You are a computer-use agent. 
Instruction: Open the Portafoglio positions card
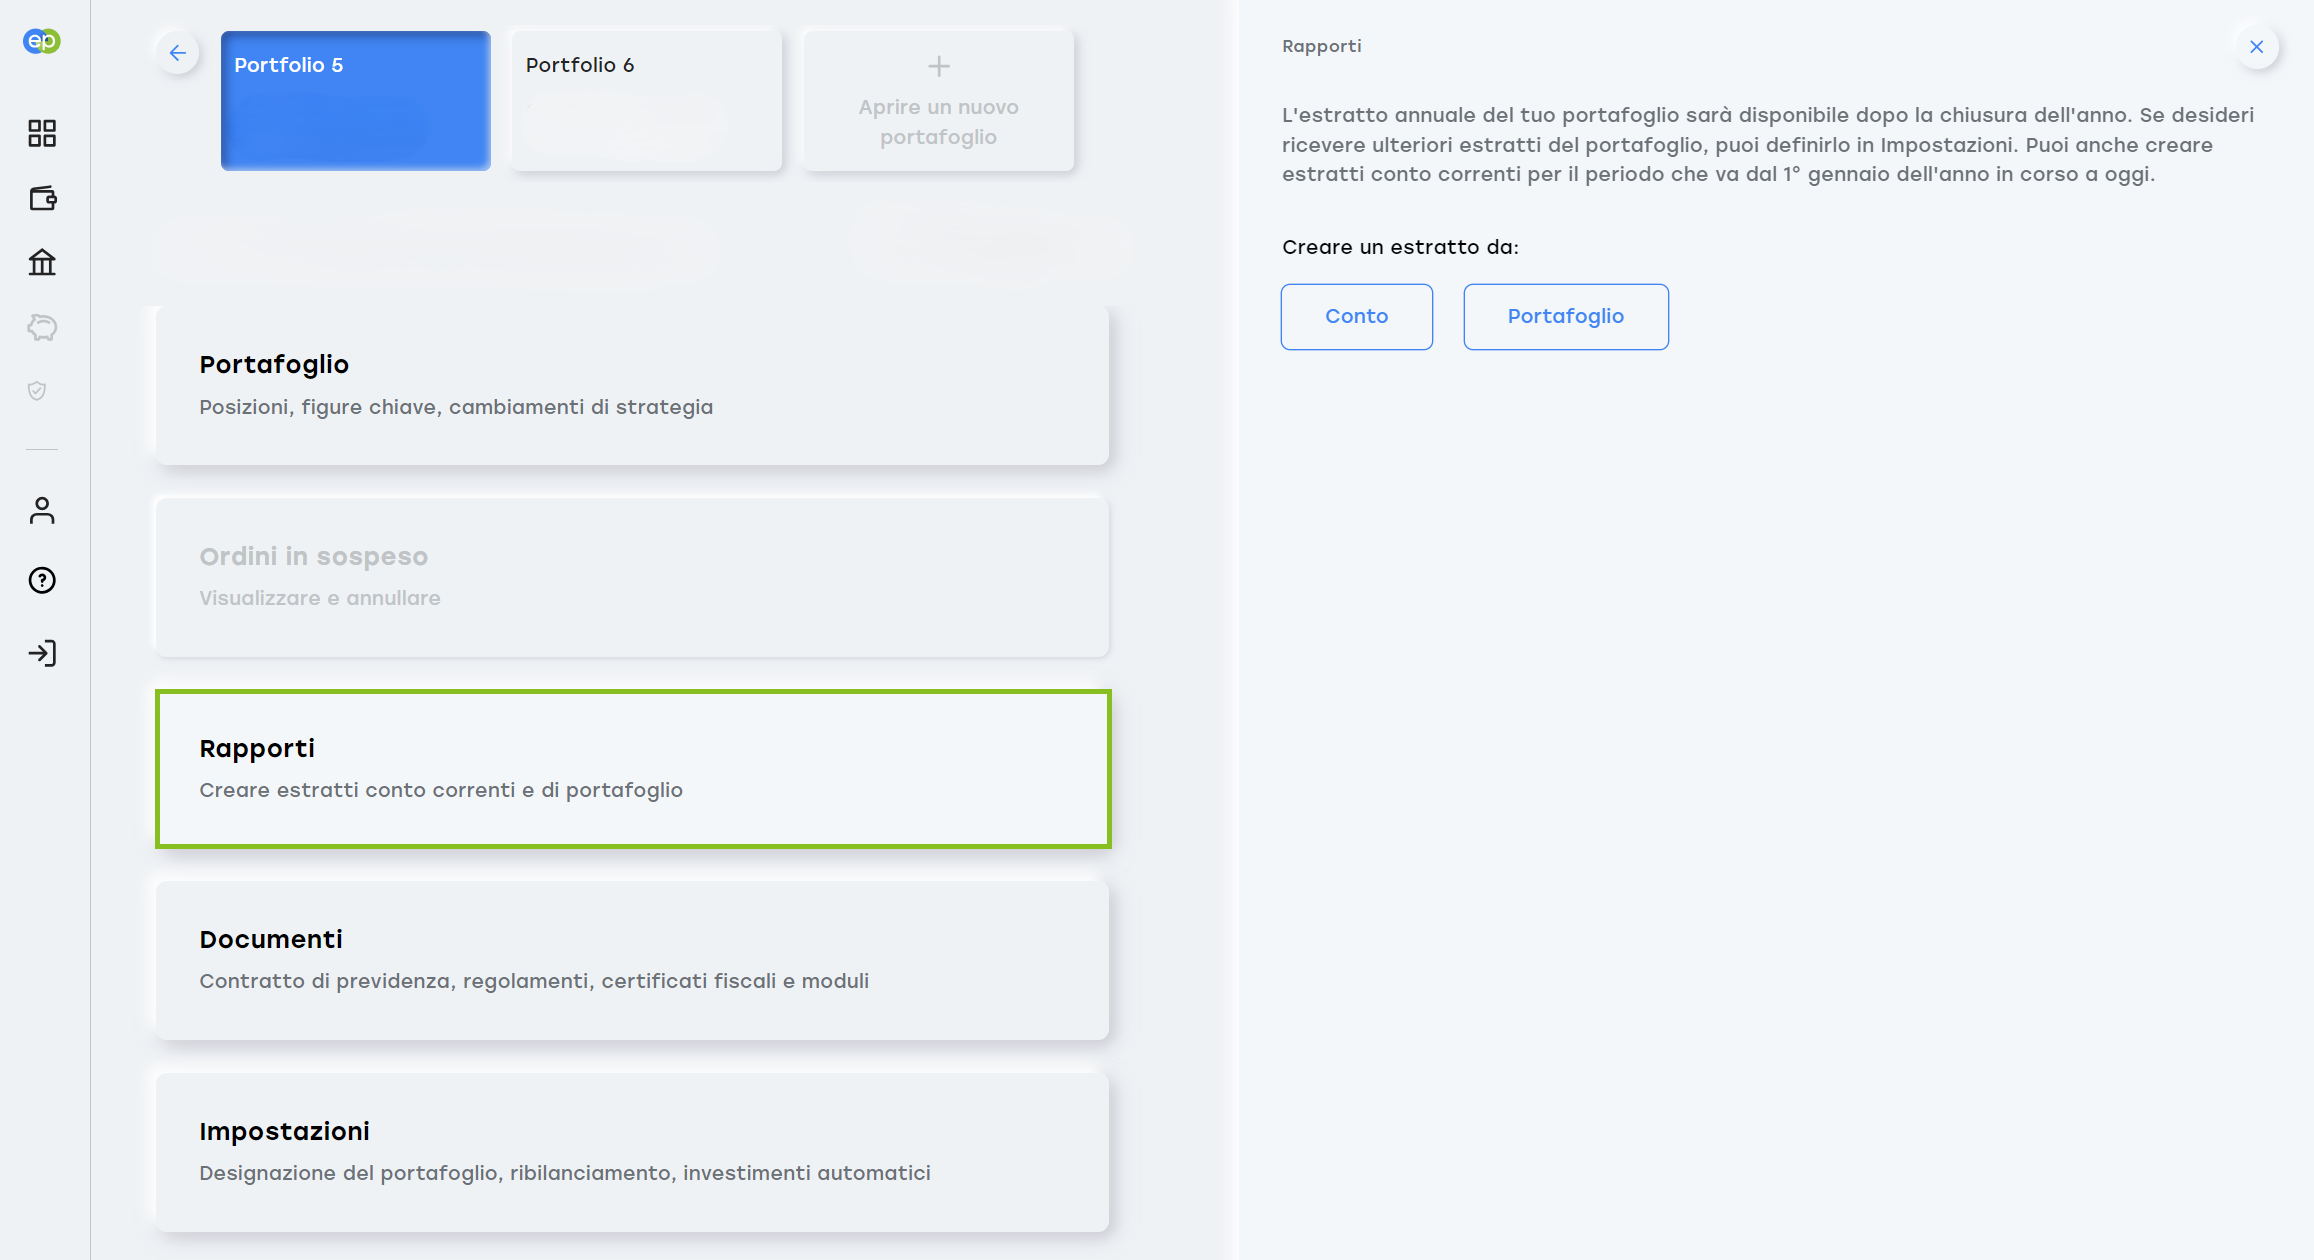pyautogui.click(x=632, y=385)
